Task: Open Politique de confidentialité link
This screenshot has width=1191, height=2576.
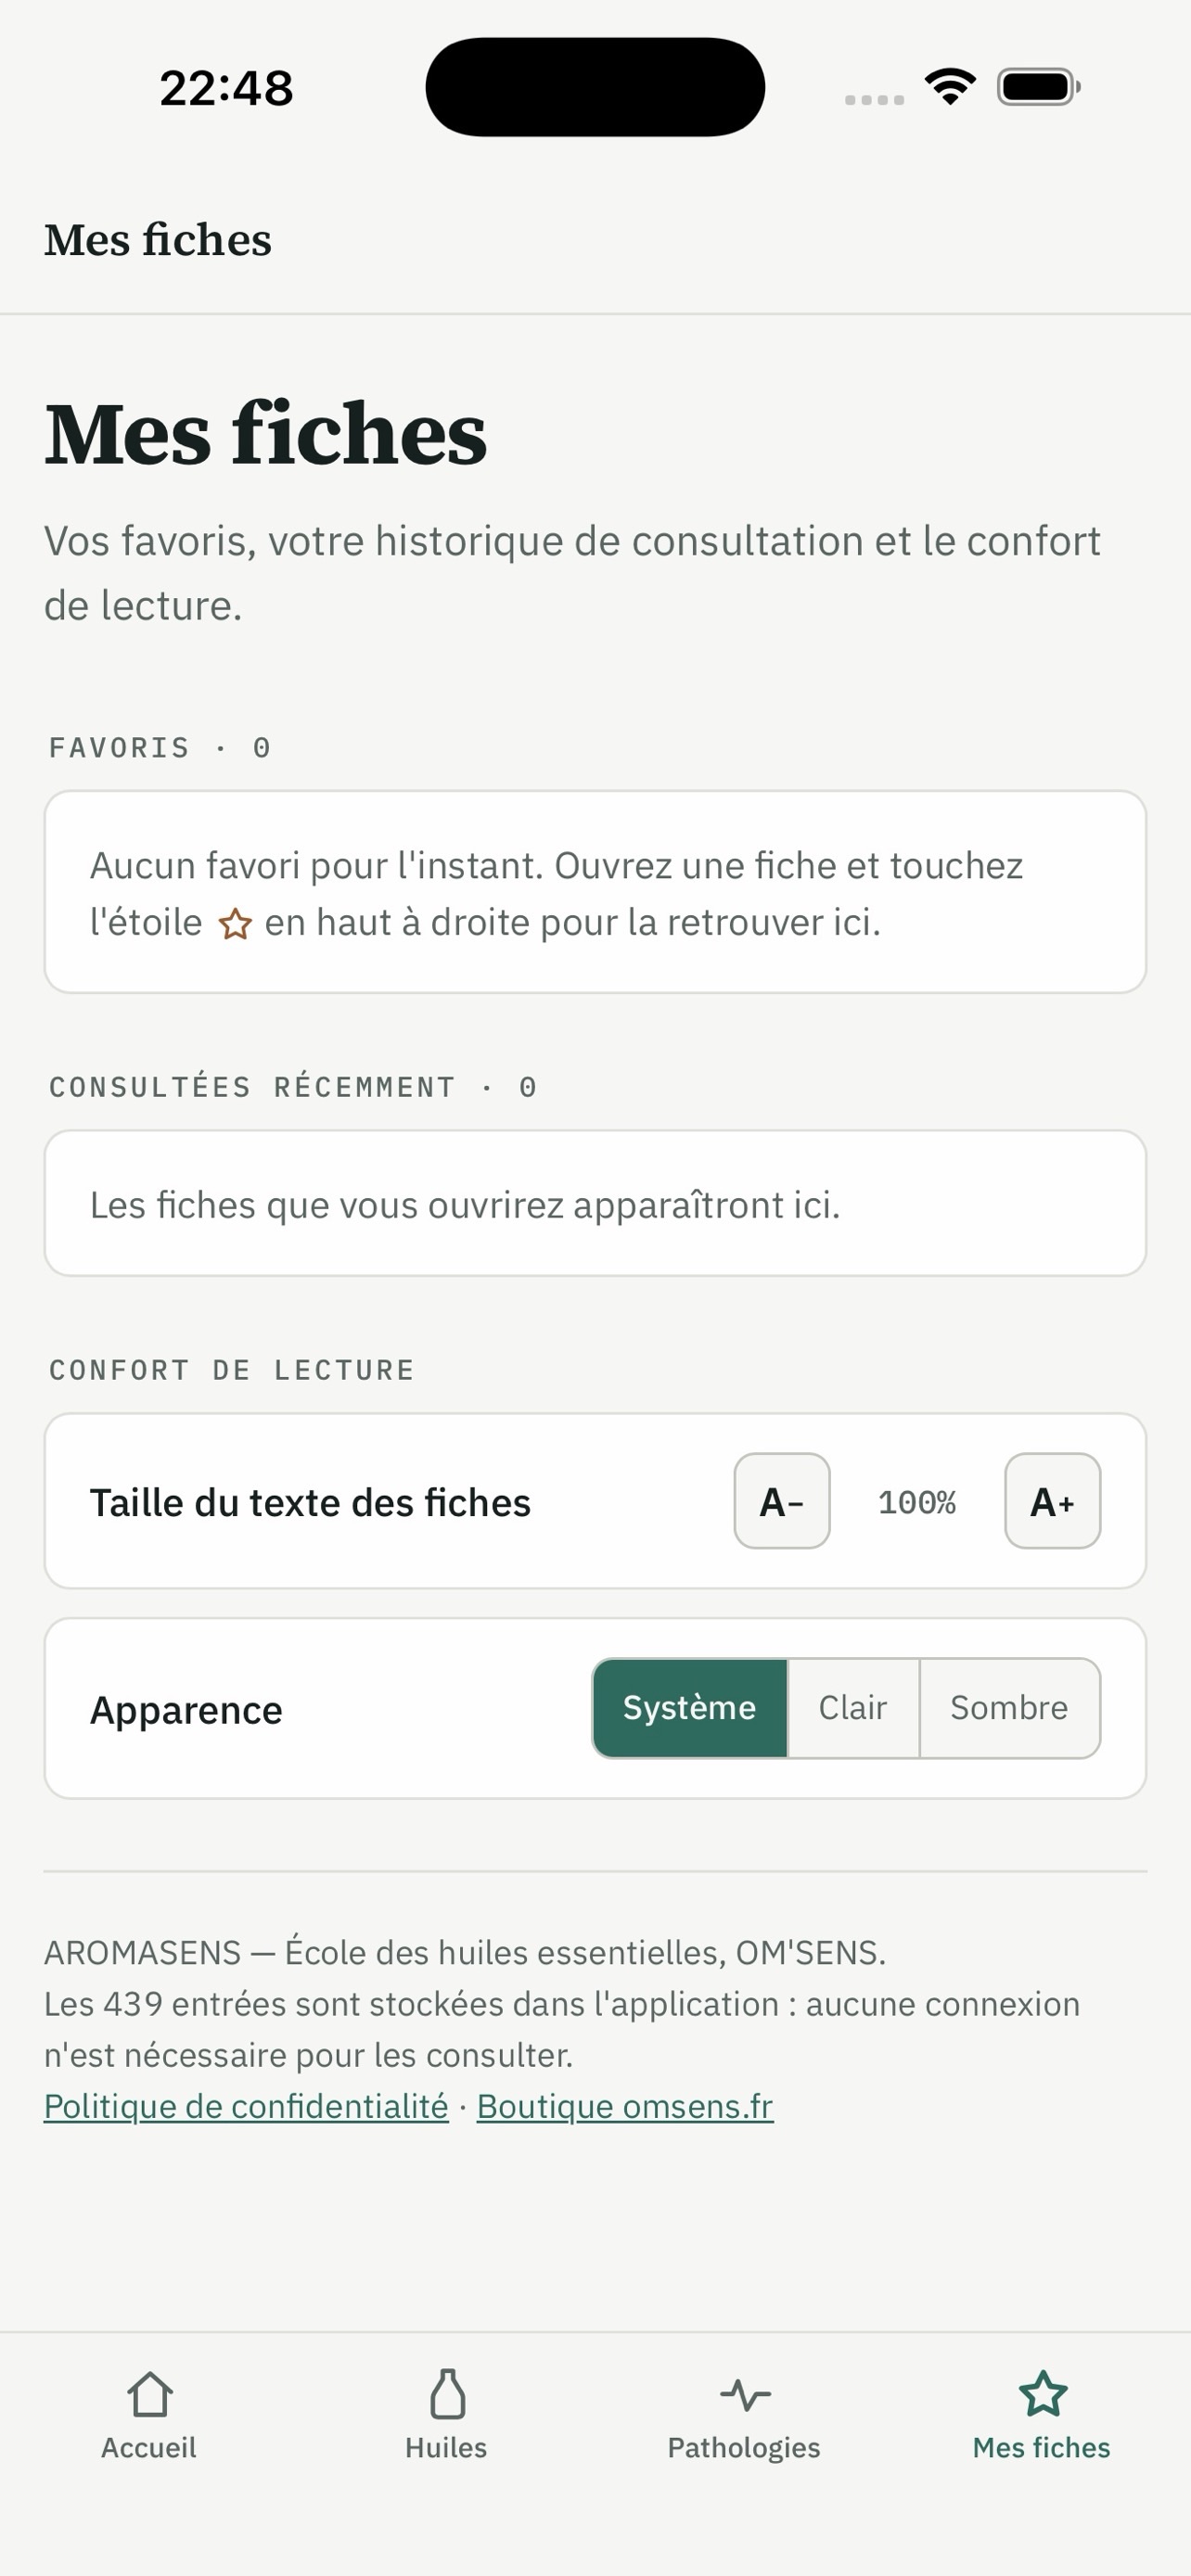Action: 246,2106
